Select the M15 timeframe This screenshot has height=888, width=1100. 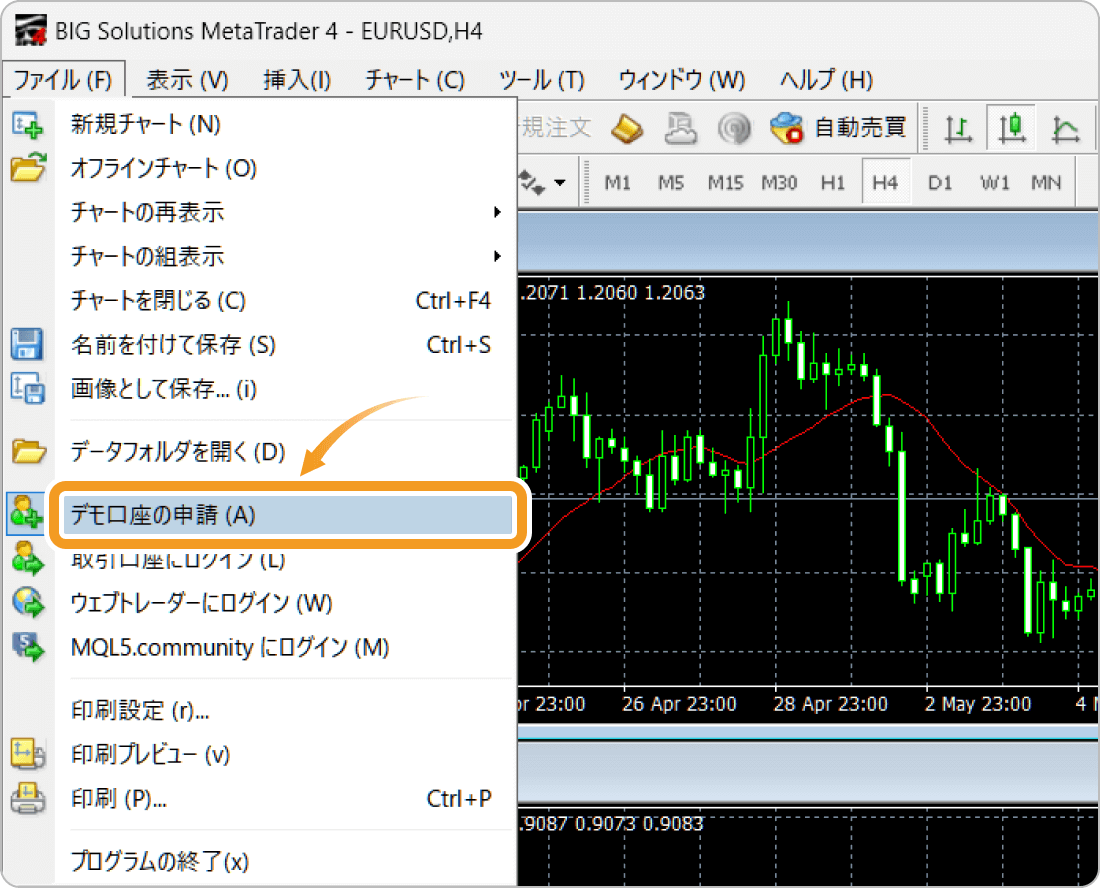tap(725, 183)
